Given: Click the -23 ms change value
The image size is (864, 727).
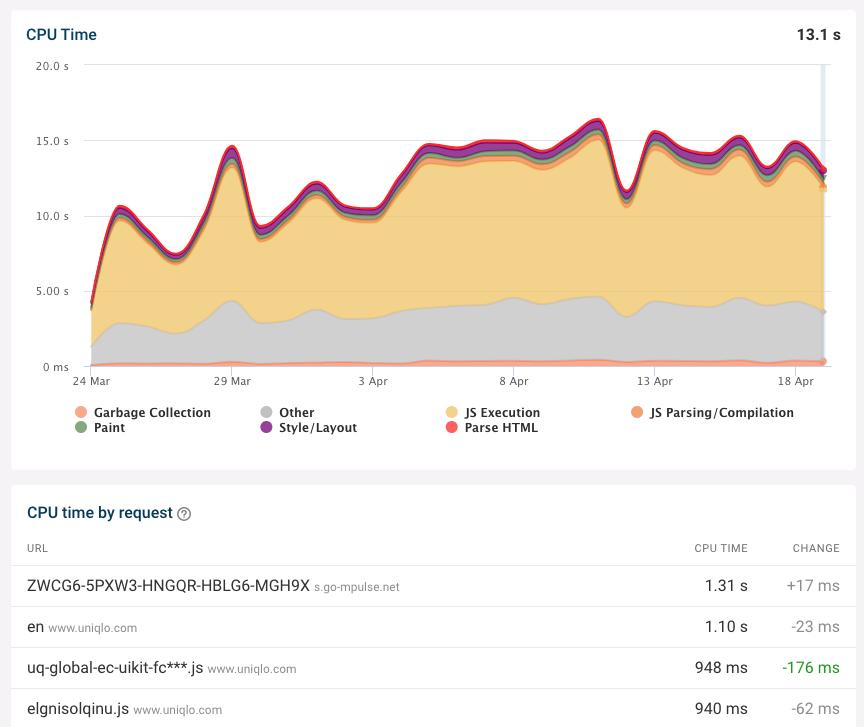Looking at the screenshot, I should (x=816, y=627).
